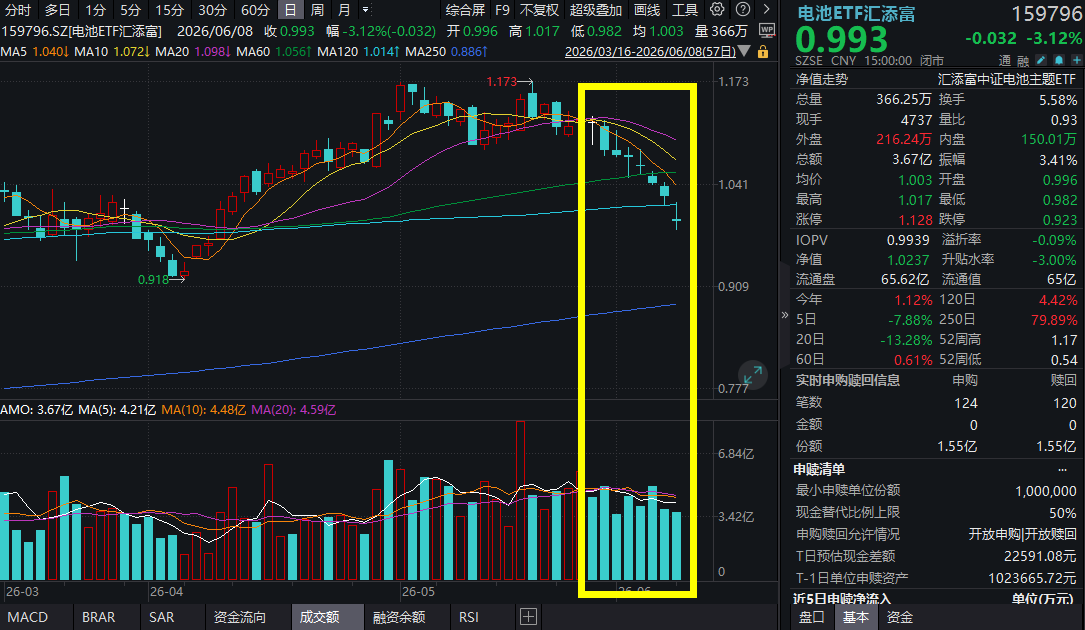Open the 资金 tab at bottom right
The image size is (1085, 630).
pos(900,617)
